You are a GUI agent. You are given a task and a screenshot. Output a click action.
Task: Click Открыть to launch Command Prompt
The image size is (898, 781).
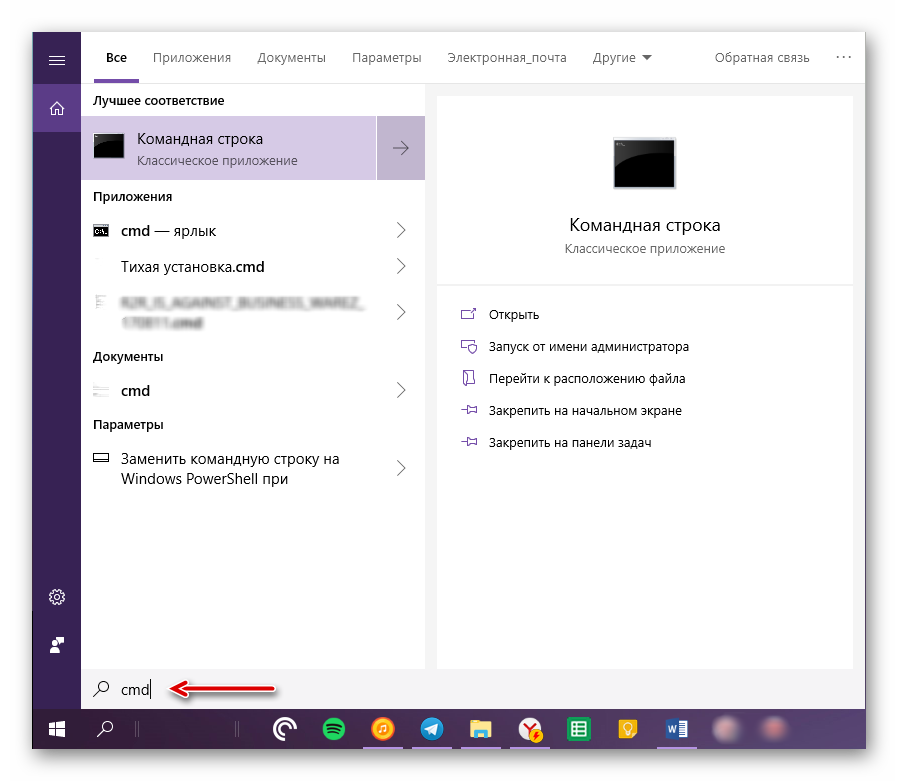(514, 315)
